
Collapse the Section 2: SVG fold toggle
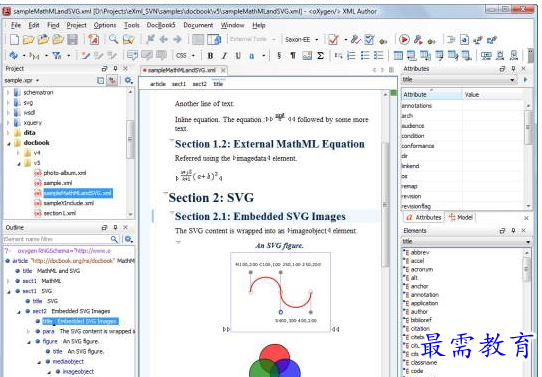point(165,193)
